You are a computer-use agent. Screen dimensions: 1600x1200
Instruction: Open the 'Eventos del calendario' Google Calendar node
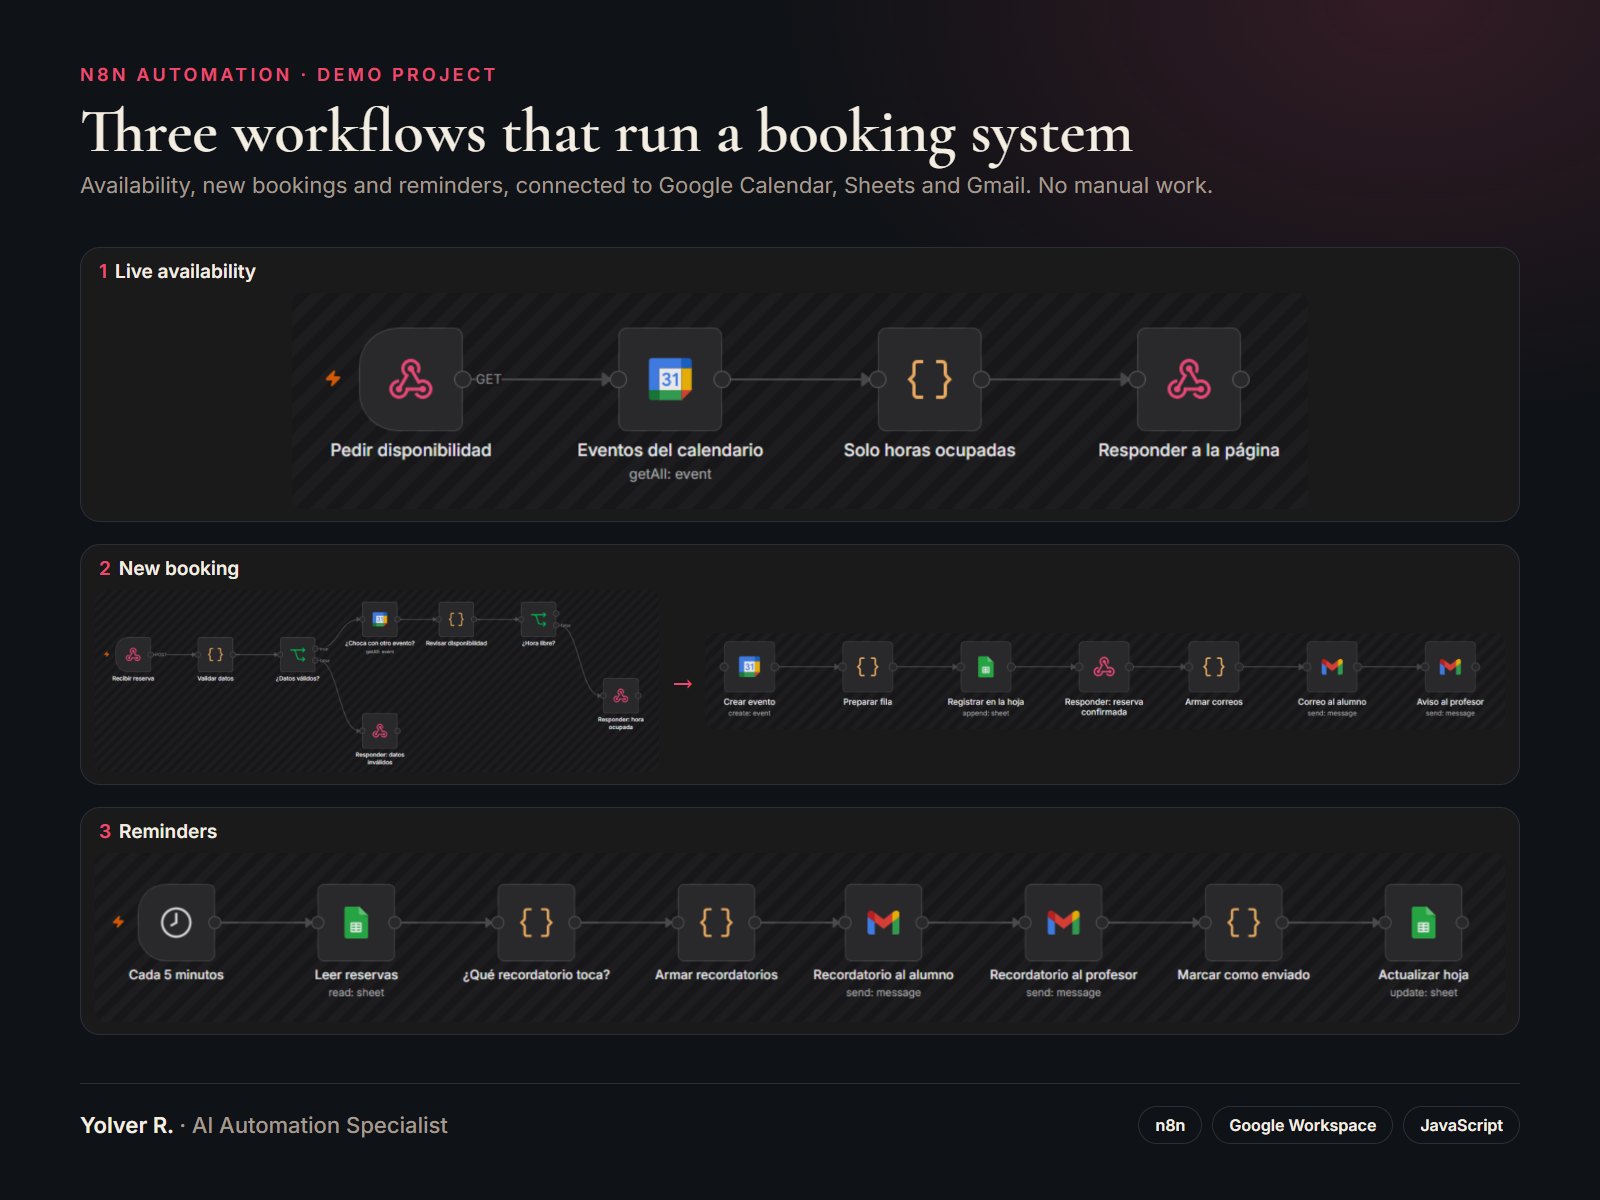click(670, 379)
